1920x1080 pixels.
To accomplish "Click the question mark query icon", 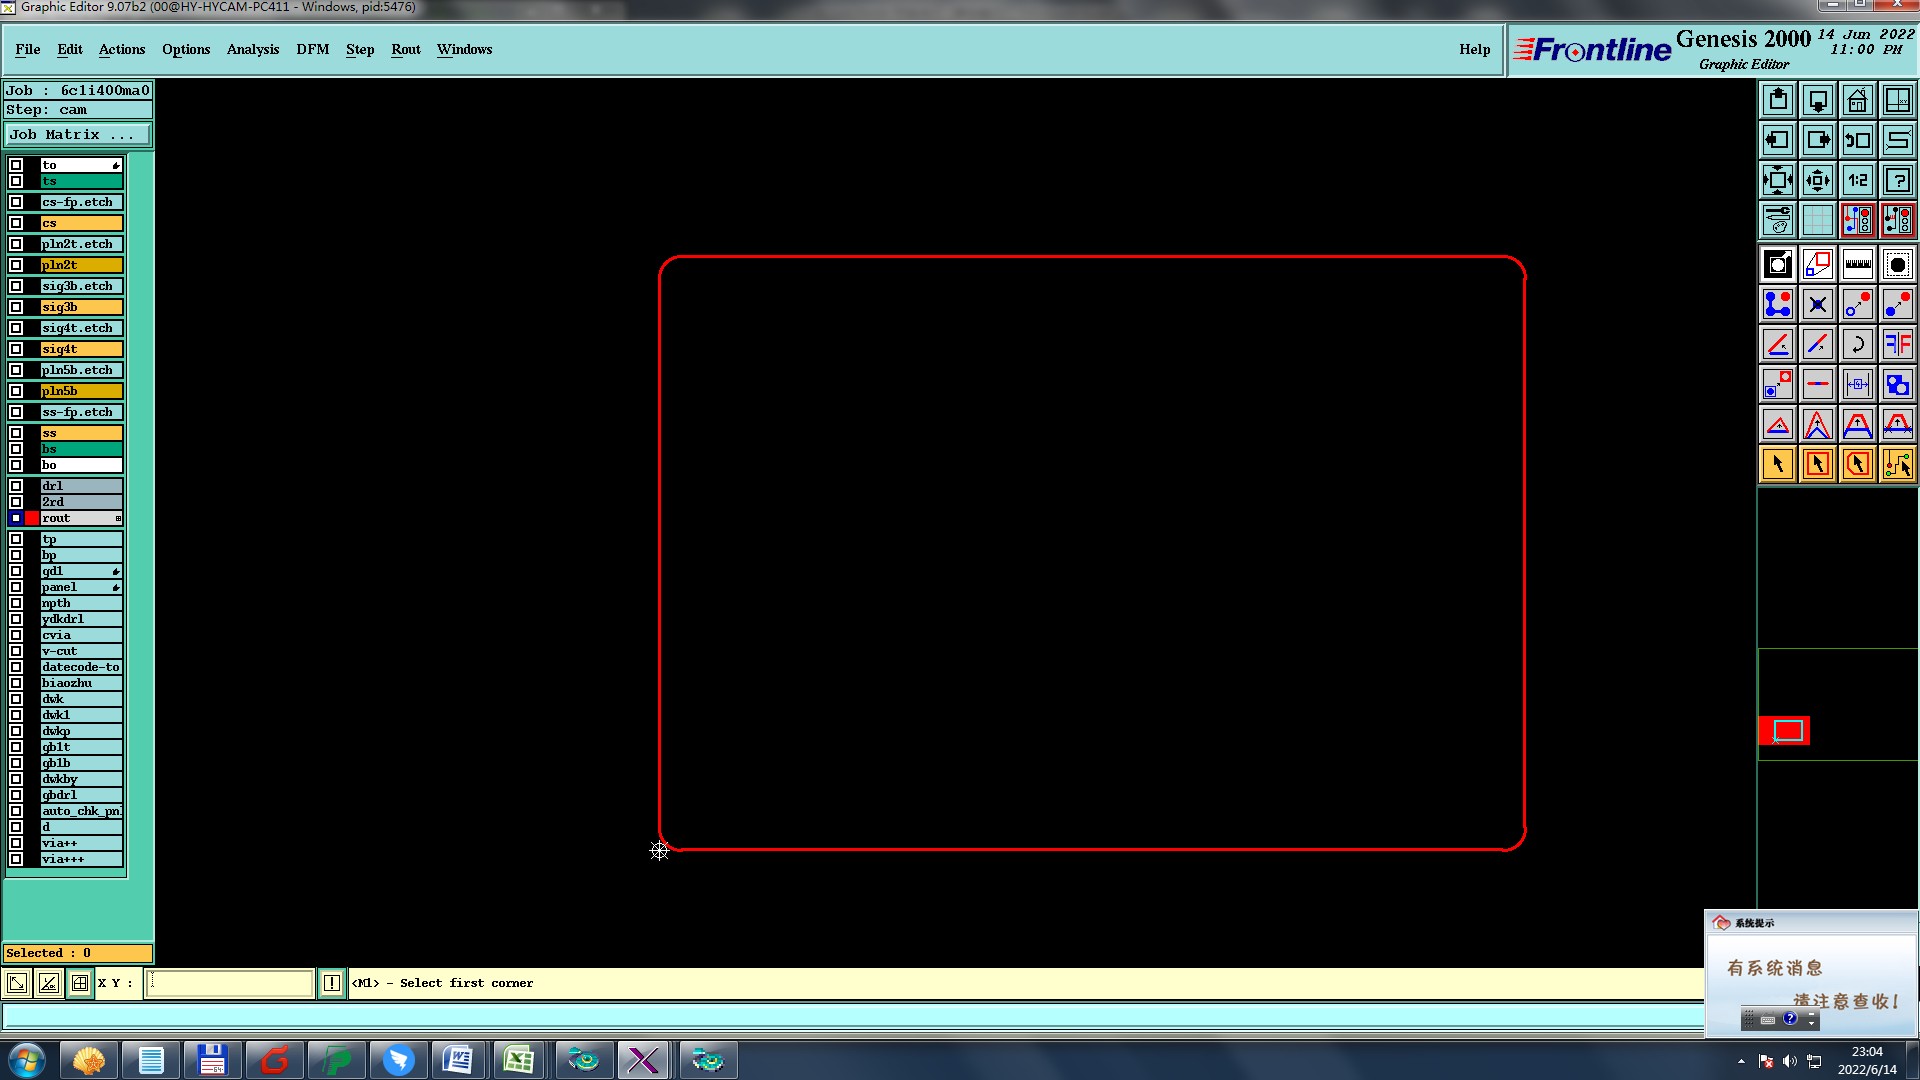I will pos(1897,180).
